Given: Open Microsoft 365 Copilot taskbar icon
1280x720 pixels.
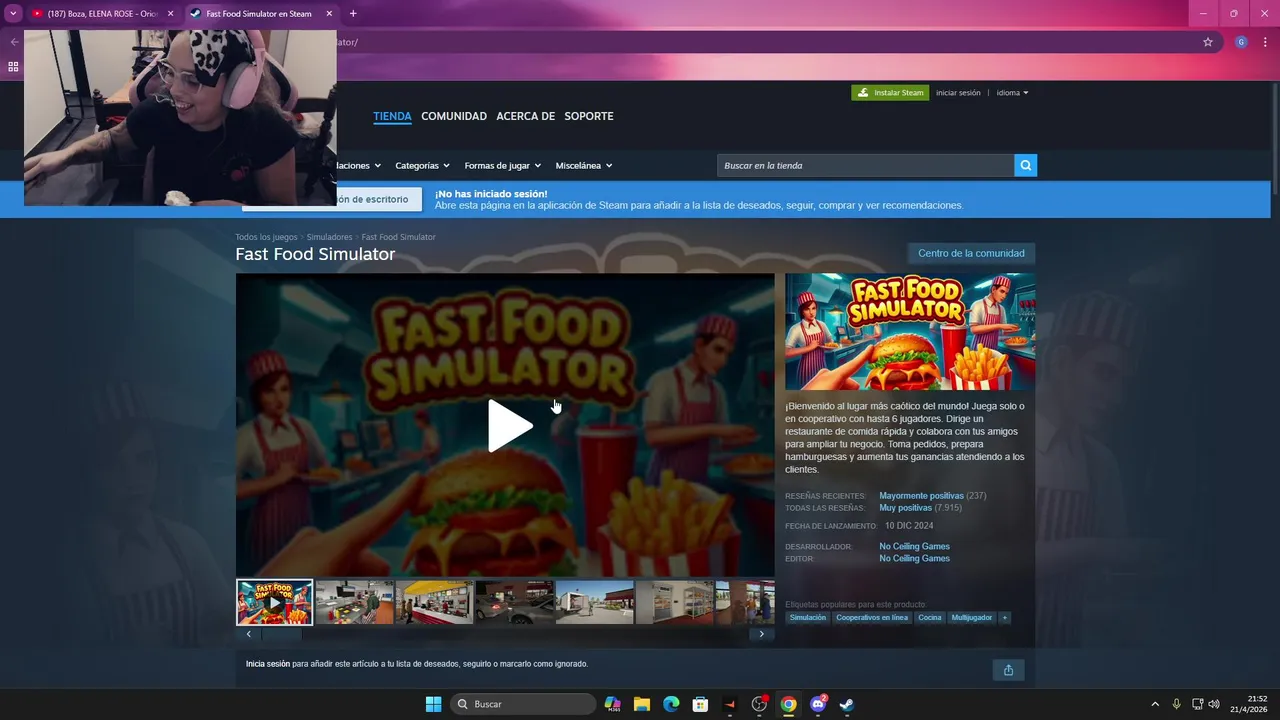Looking at the screenshot, I should click(612, 704).
